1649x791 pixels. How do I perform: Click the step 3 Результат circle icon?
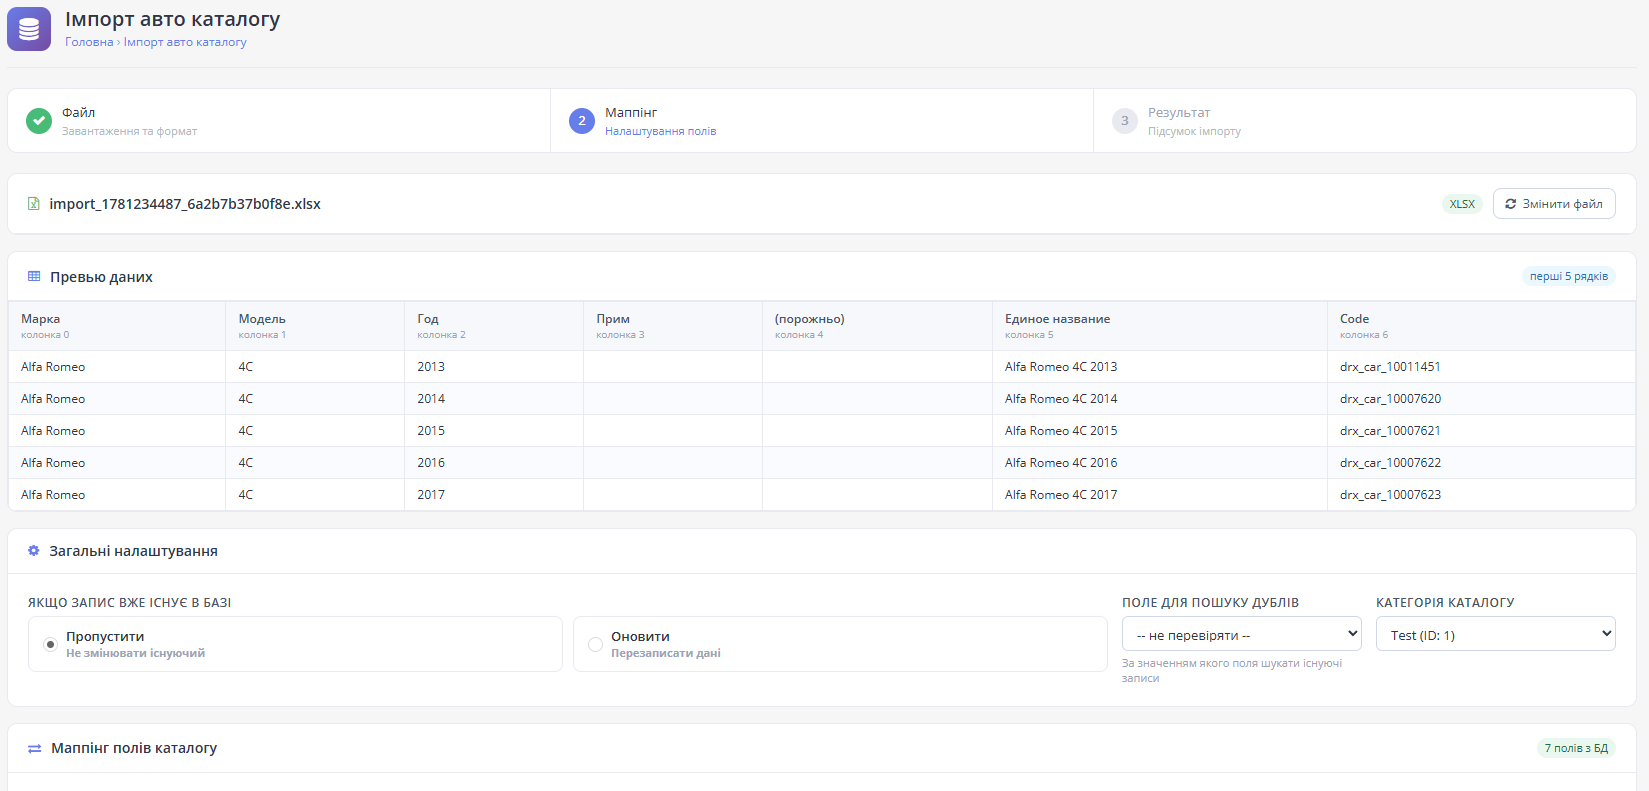1125,121
